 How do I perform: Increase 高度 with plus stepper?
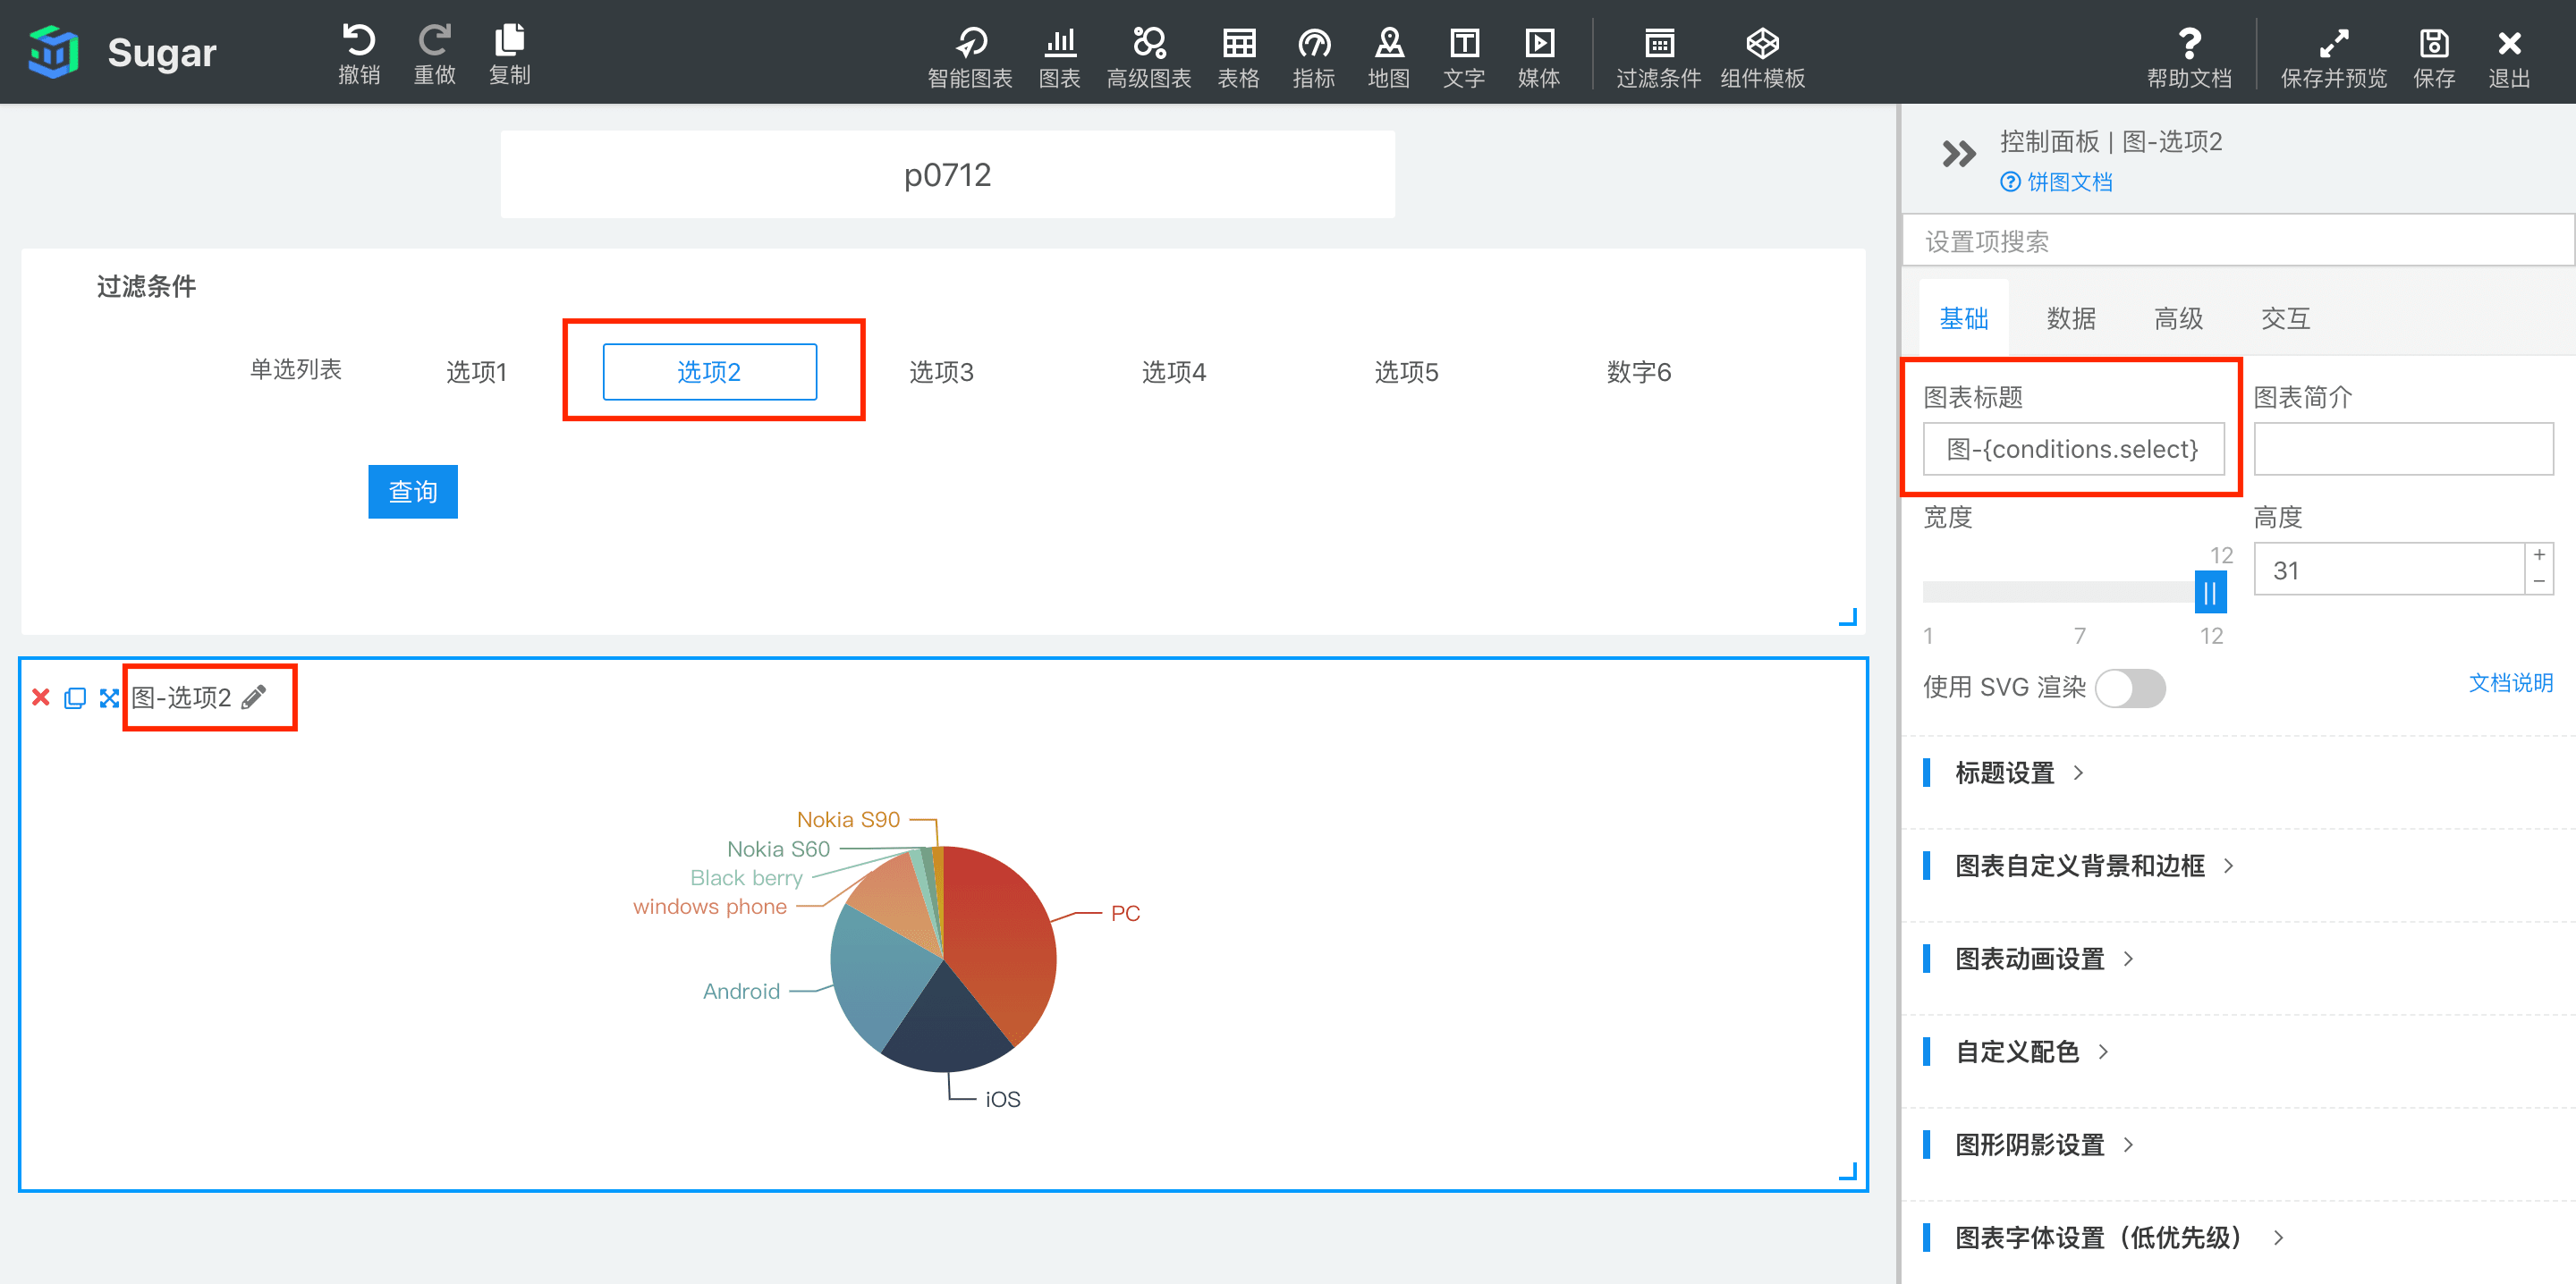click(x=2539, y=555)
